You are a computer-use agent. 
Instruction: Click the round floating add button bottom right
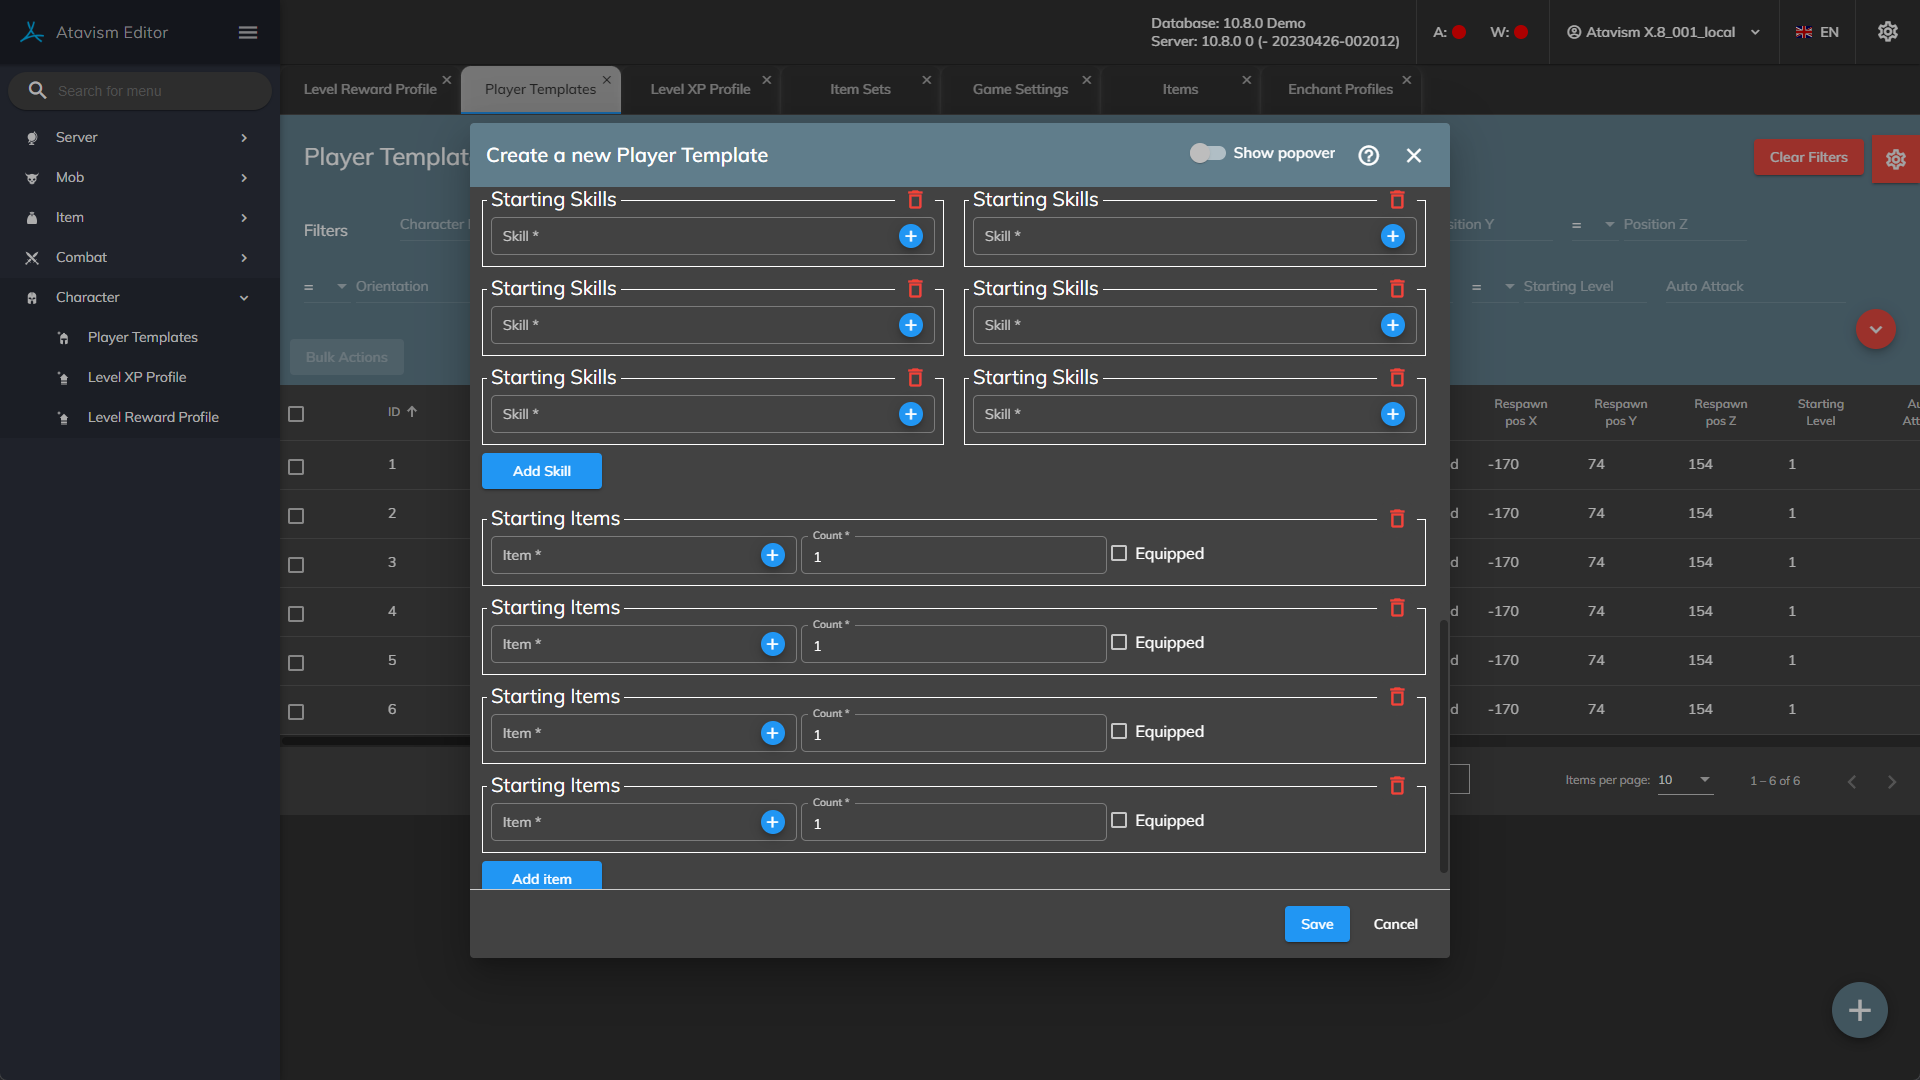click(1859, 1010)
